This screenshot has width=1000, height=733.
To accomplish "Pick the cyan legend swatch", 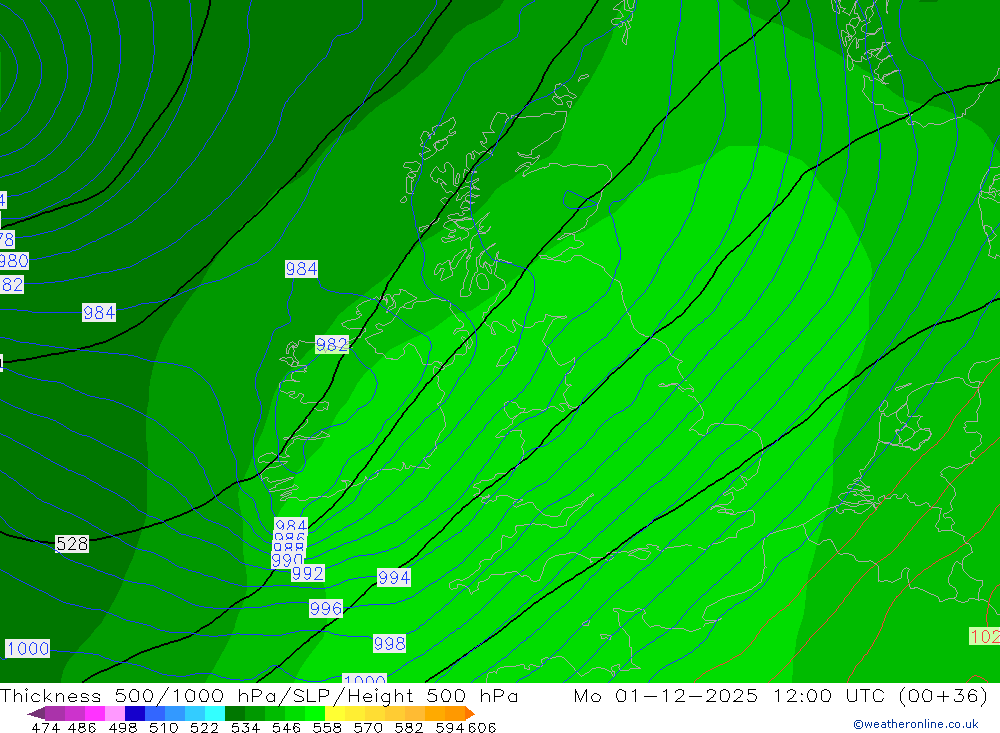I will click(215, 713).
